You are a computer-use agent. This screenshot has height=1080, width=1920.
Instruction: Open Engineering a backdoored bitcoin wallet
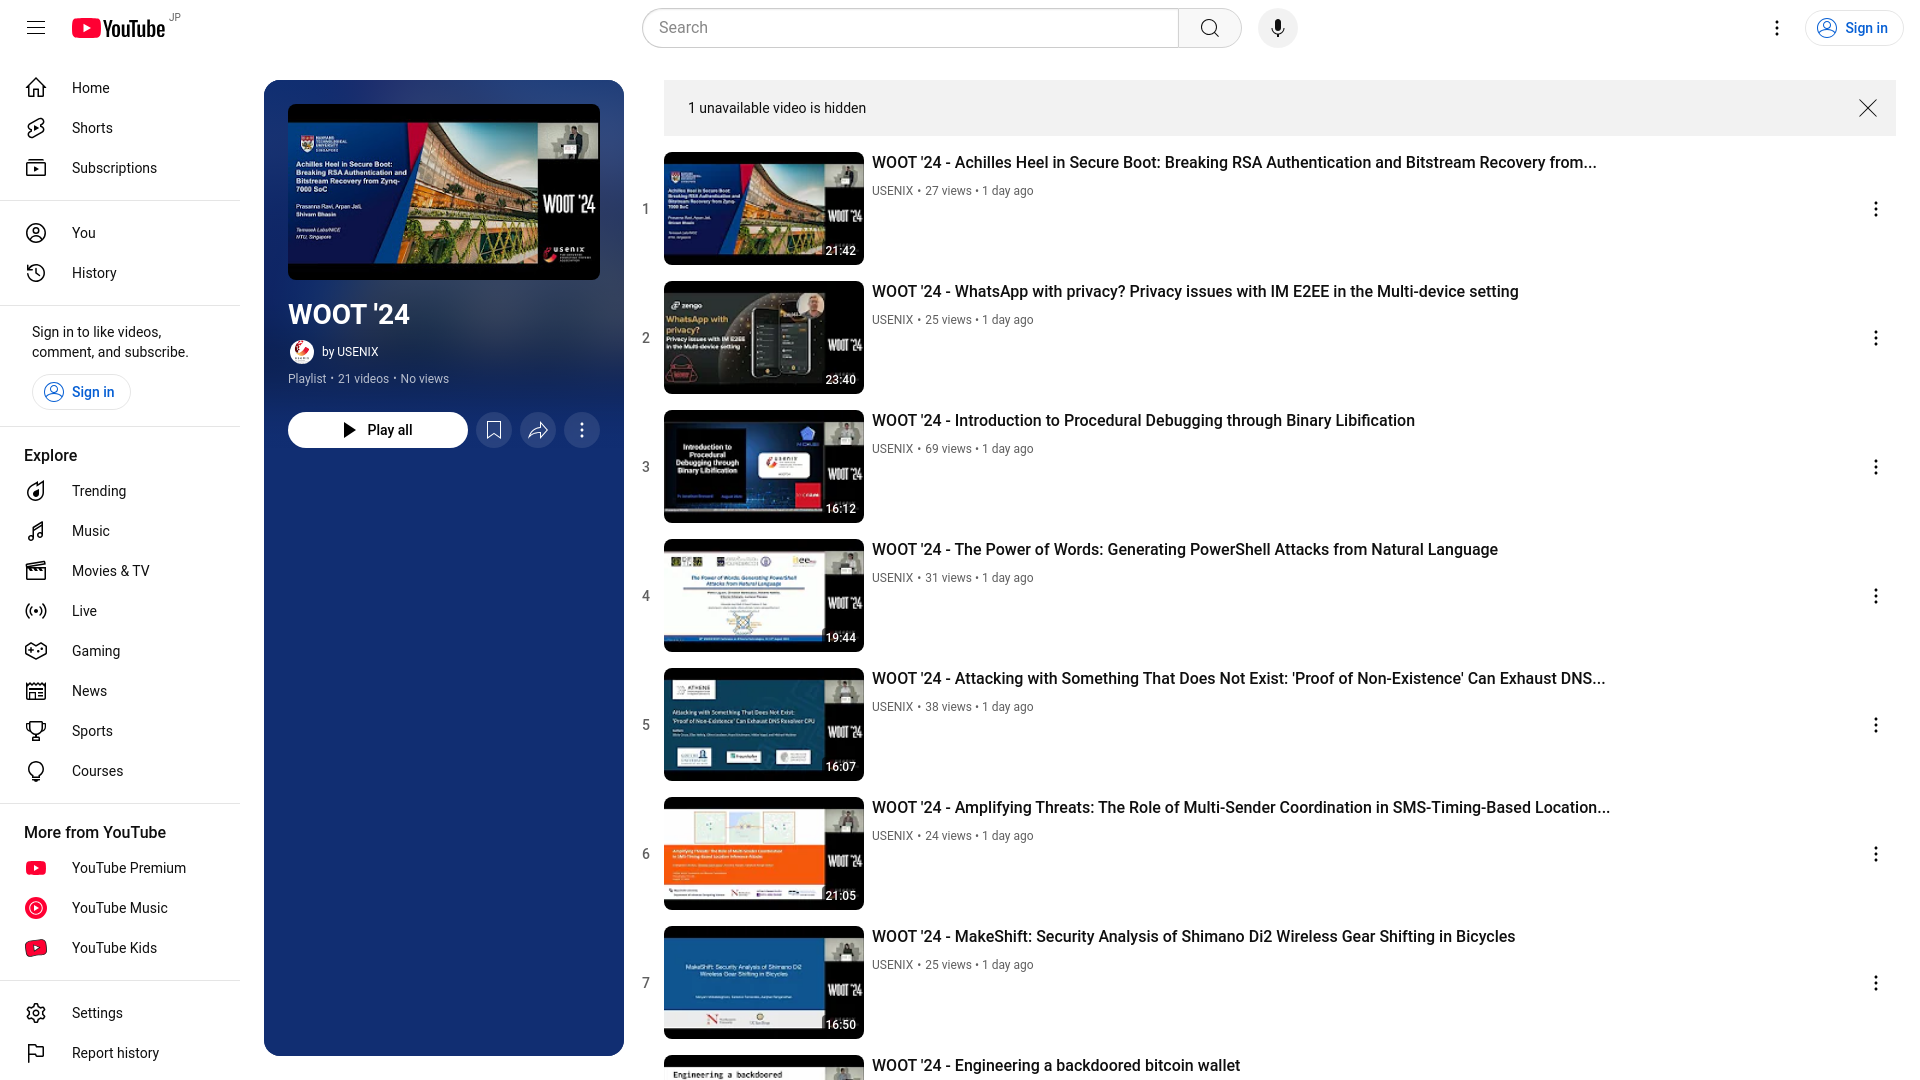1056,1066
